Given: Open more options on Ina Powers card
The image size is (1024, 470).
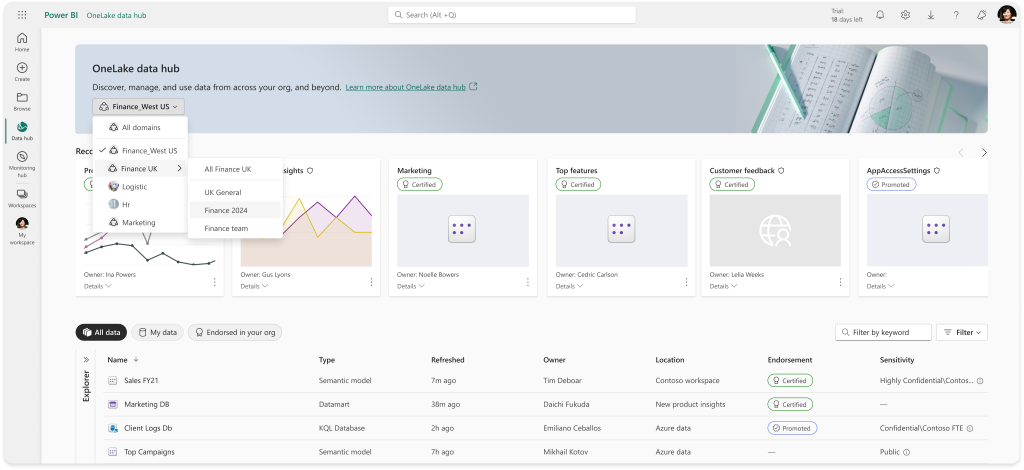Looking at the screenshot, I should click(x=214, y=282).
